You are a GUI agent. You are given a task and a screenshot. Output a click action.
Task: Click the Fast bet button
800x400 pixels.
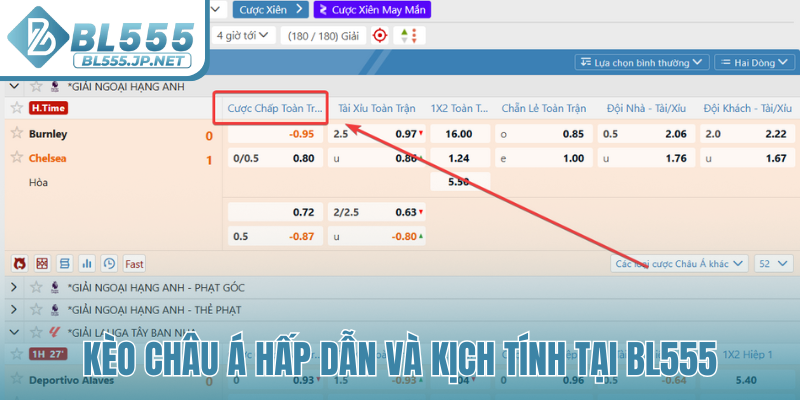click(x=134, y=263)
